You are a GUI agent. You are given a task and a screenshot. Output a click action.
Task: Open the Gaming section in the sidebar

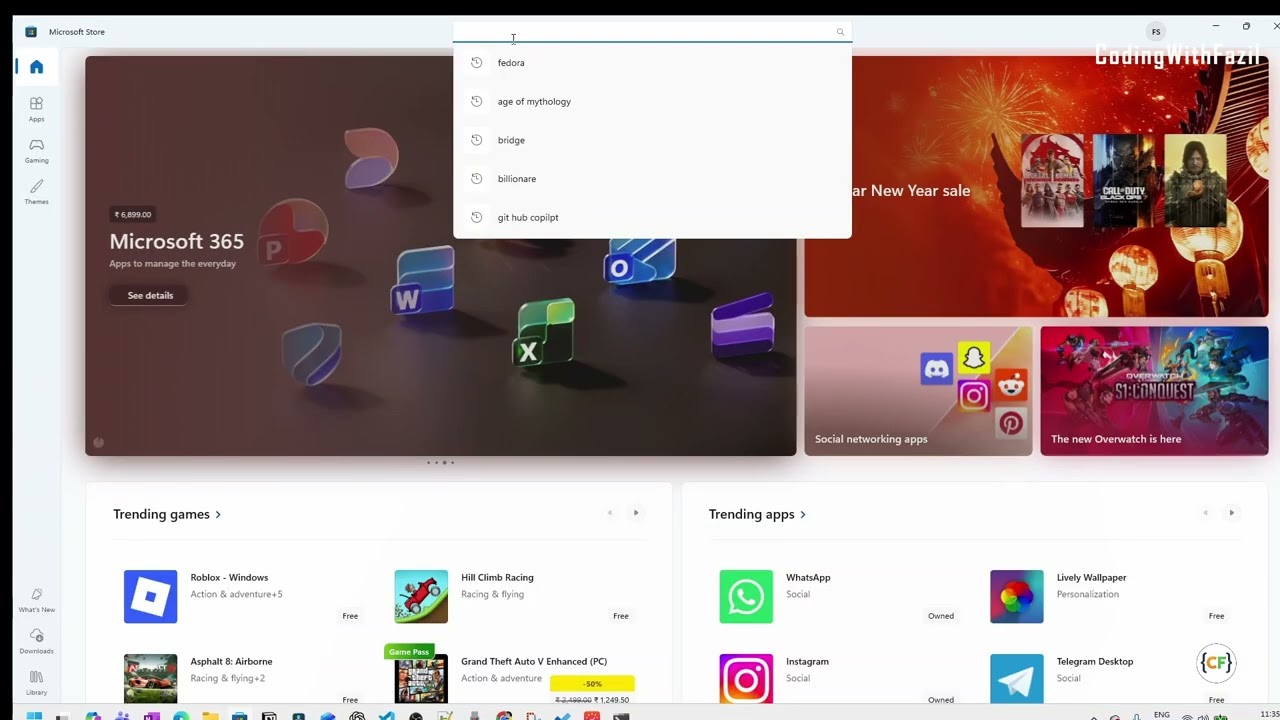[36, 150]
